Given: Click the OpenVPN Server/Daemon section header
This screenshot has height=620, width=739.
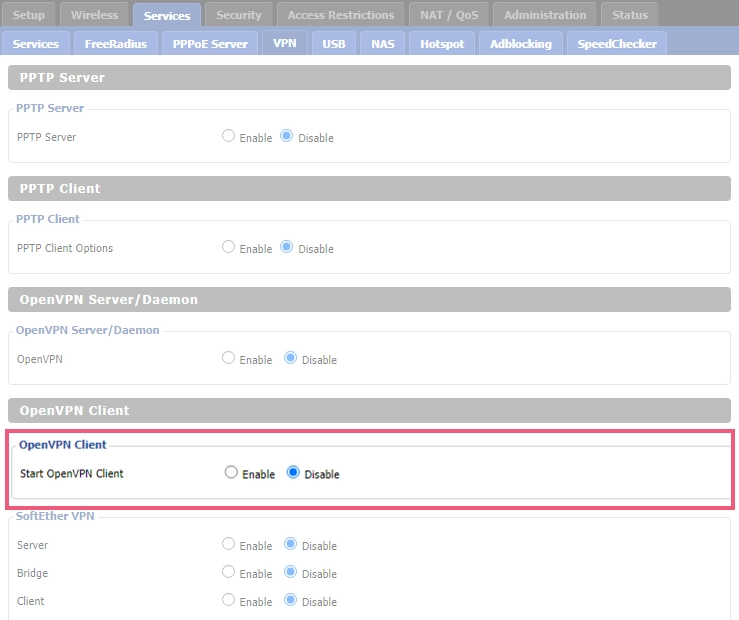Looking at the screenshot, I should (x=370, y=300).
